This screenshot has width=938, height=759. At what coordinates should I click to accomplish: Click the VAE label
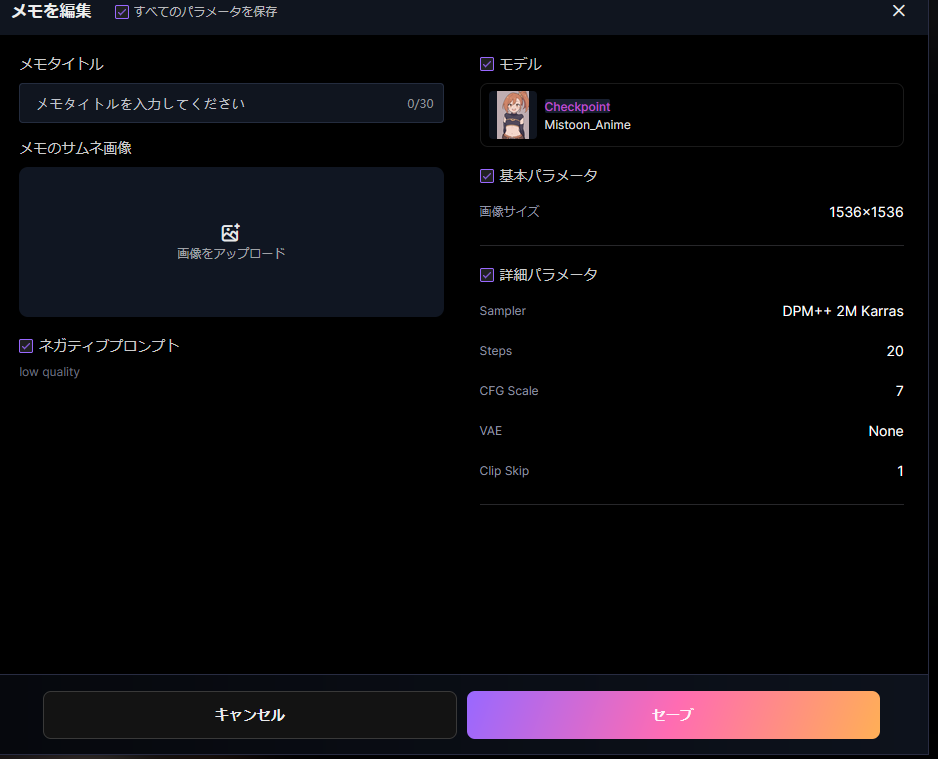coord(491,431)
